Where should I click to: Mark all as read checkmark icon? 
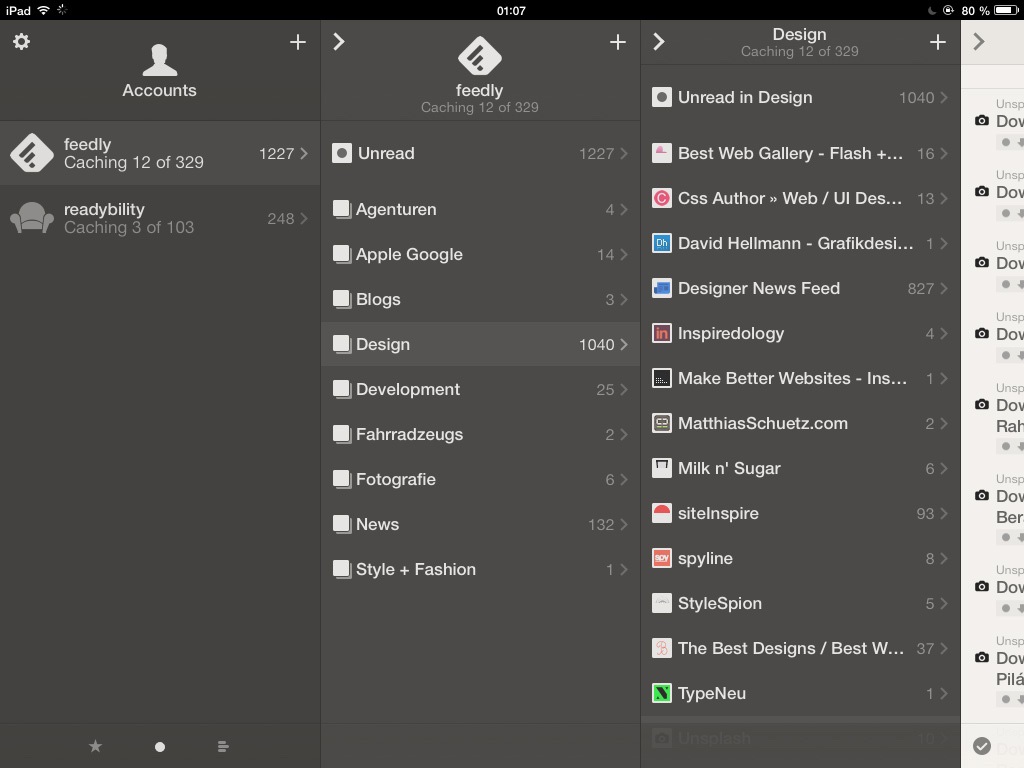982,745
